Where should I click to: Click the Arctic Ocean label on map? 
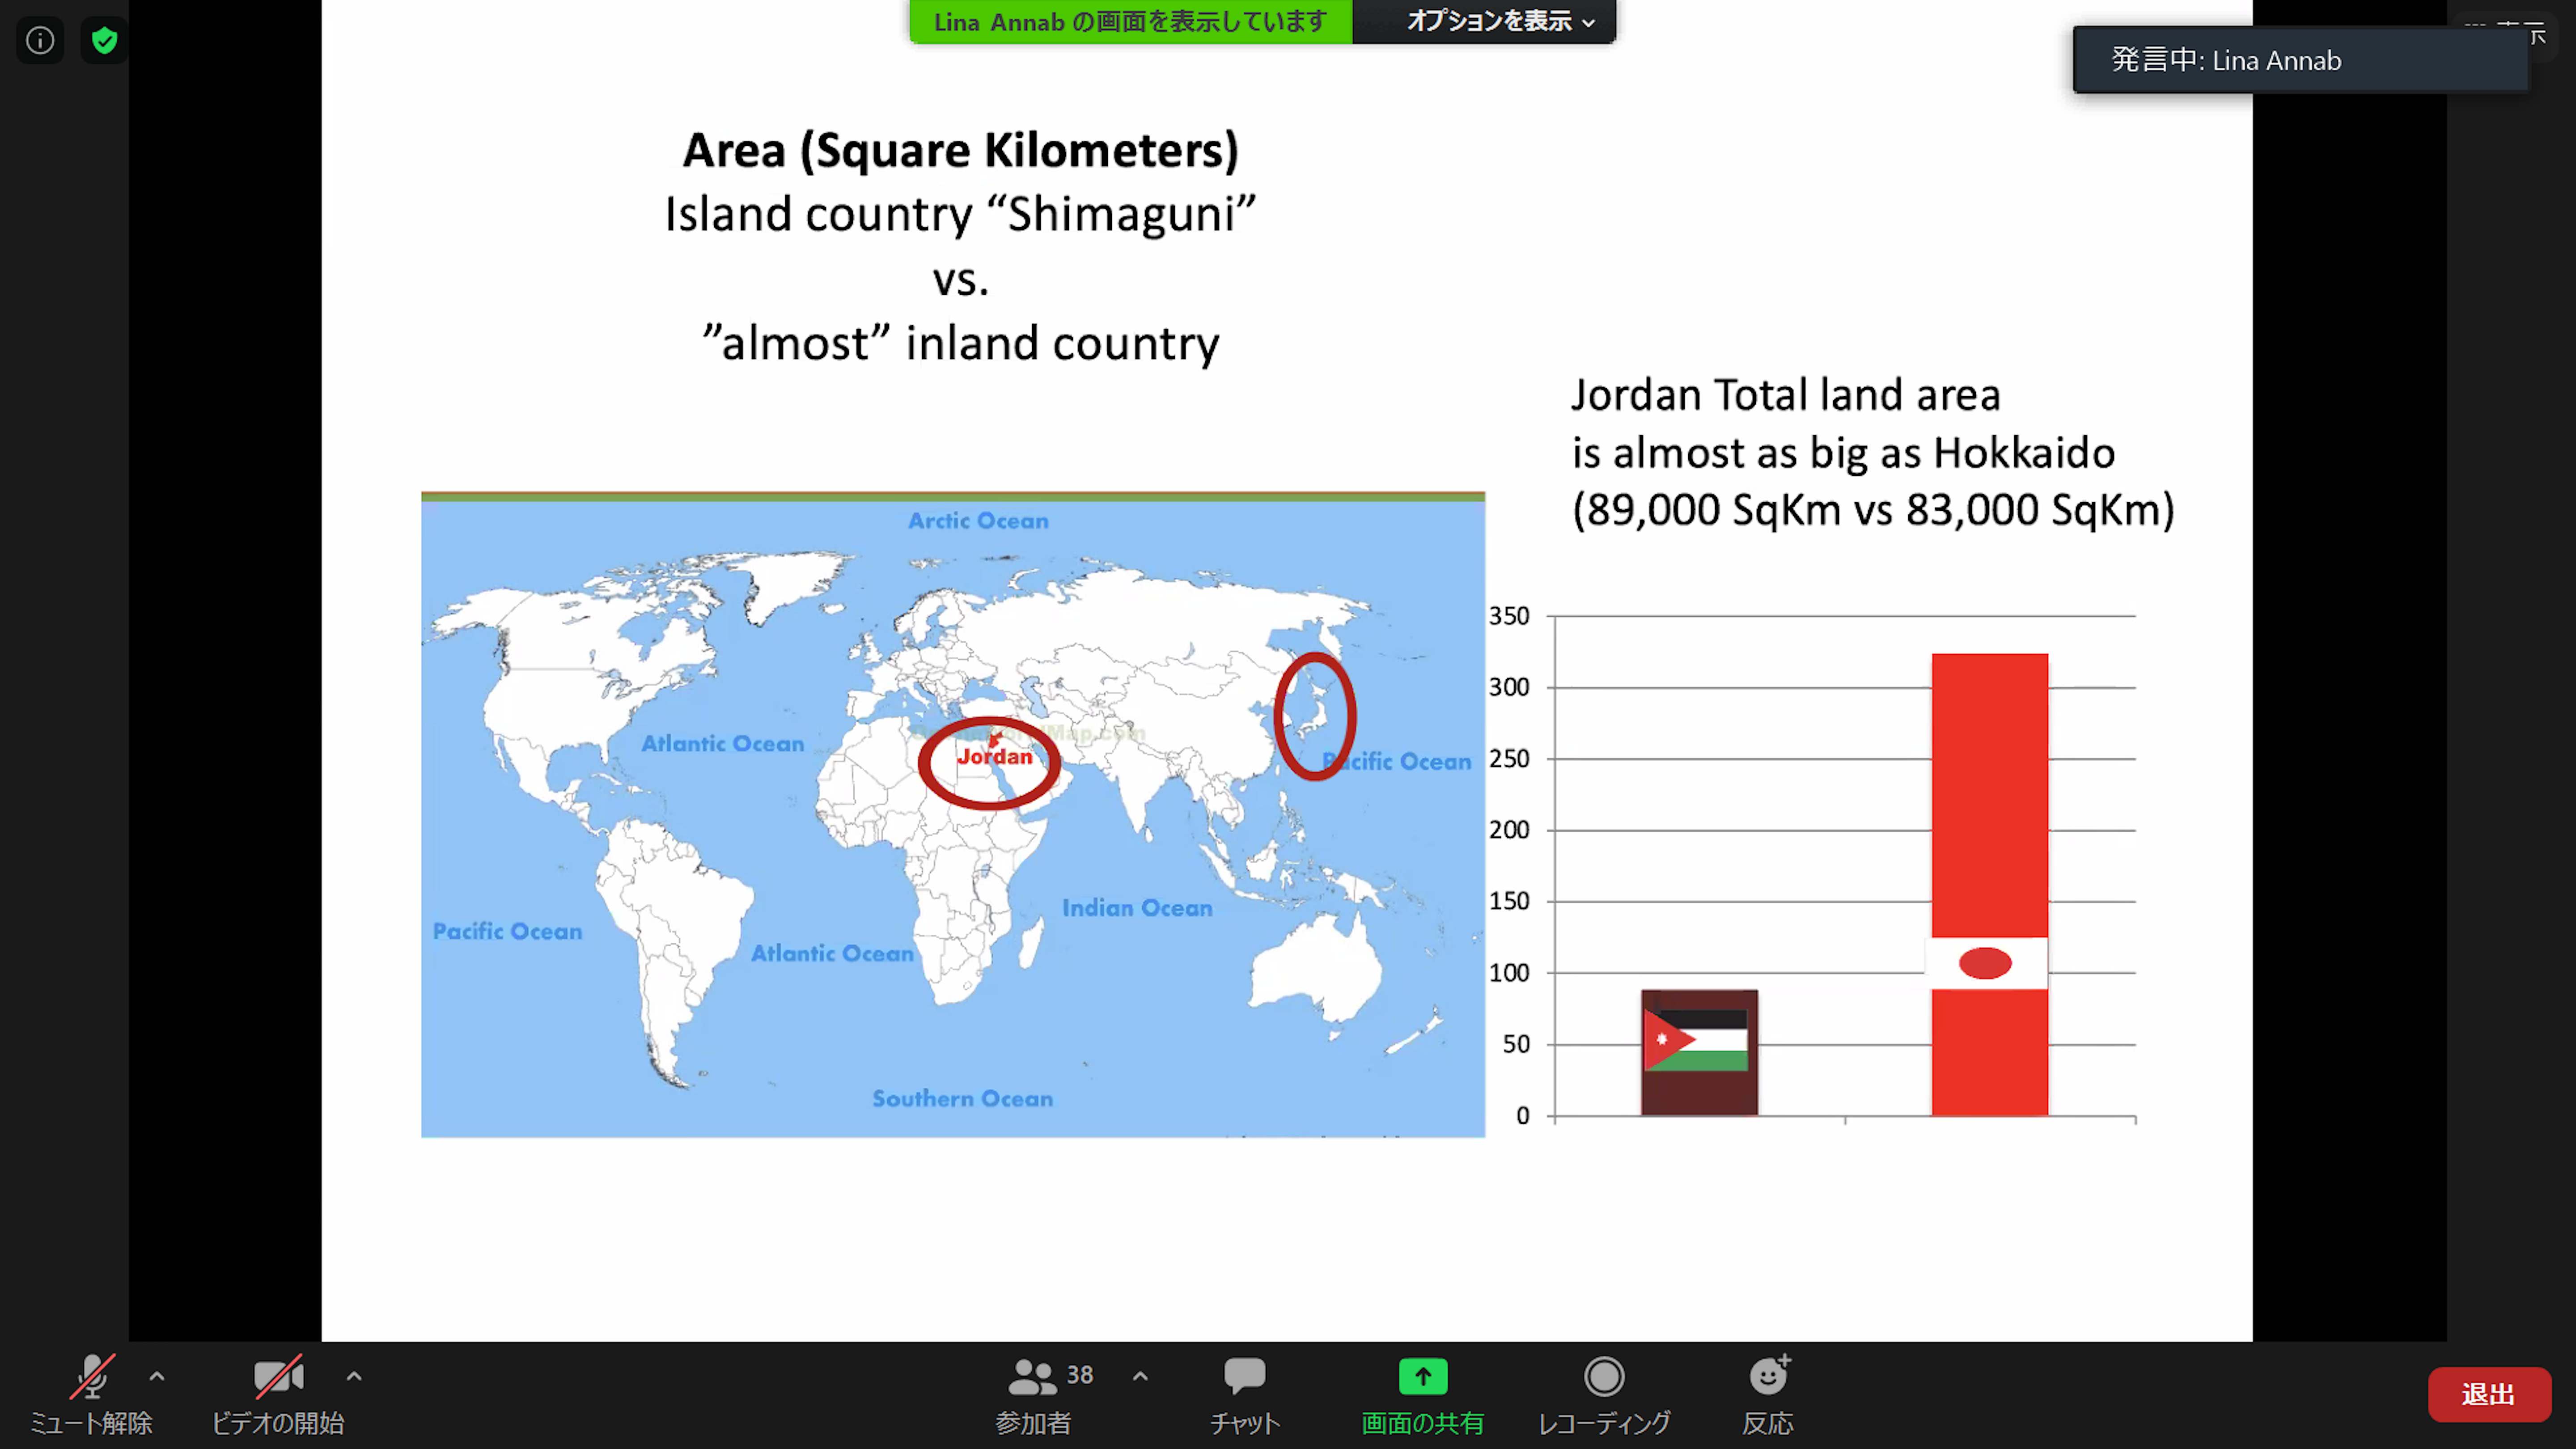point(978,520)
